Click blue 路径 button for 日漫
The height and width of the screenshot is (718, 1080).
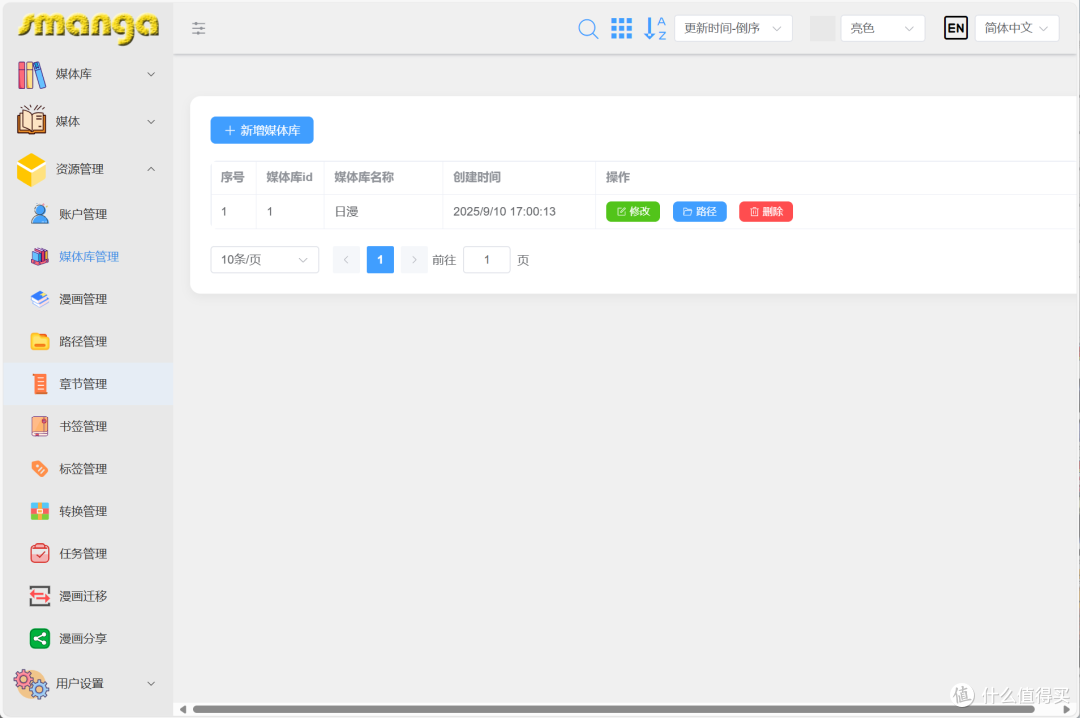[x=699, y=212]
